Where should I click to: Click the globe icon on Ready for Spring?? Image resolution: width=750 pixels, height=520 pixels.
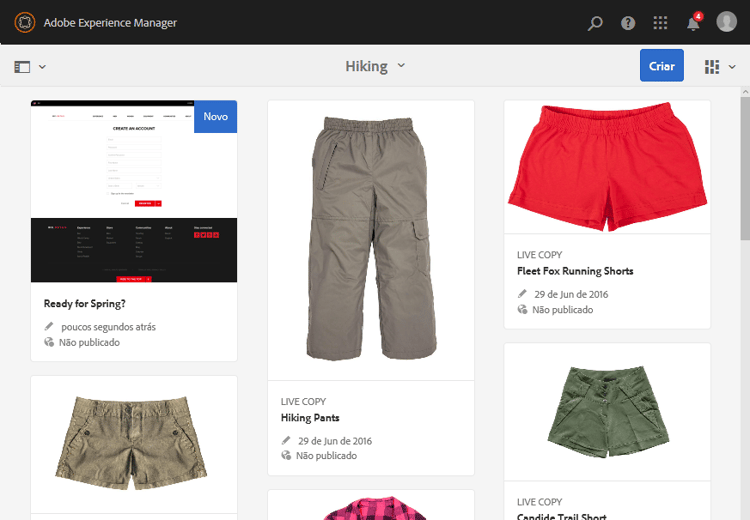[x=49, y=342]
